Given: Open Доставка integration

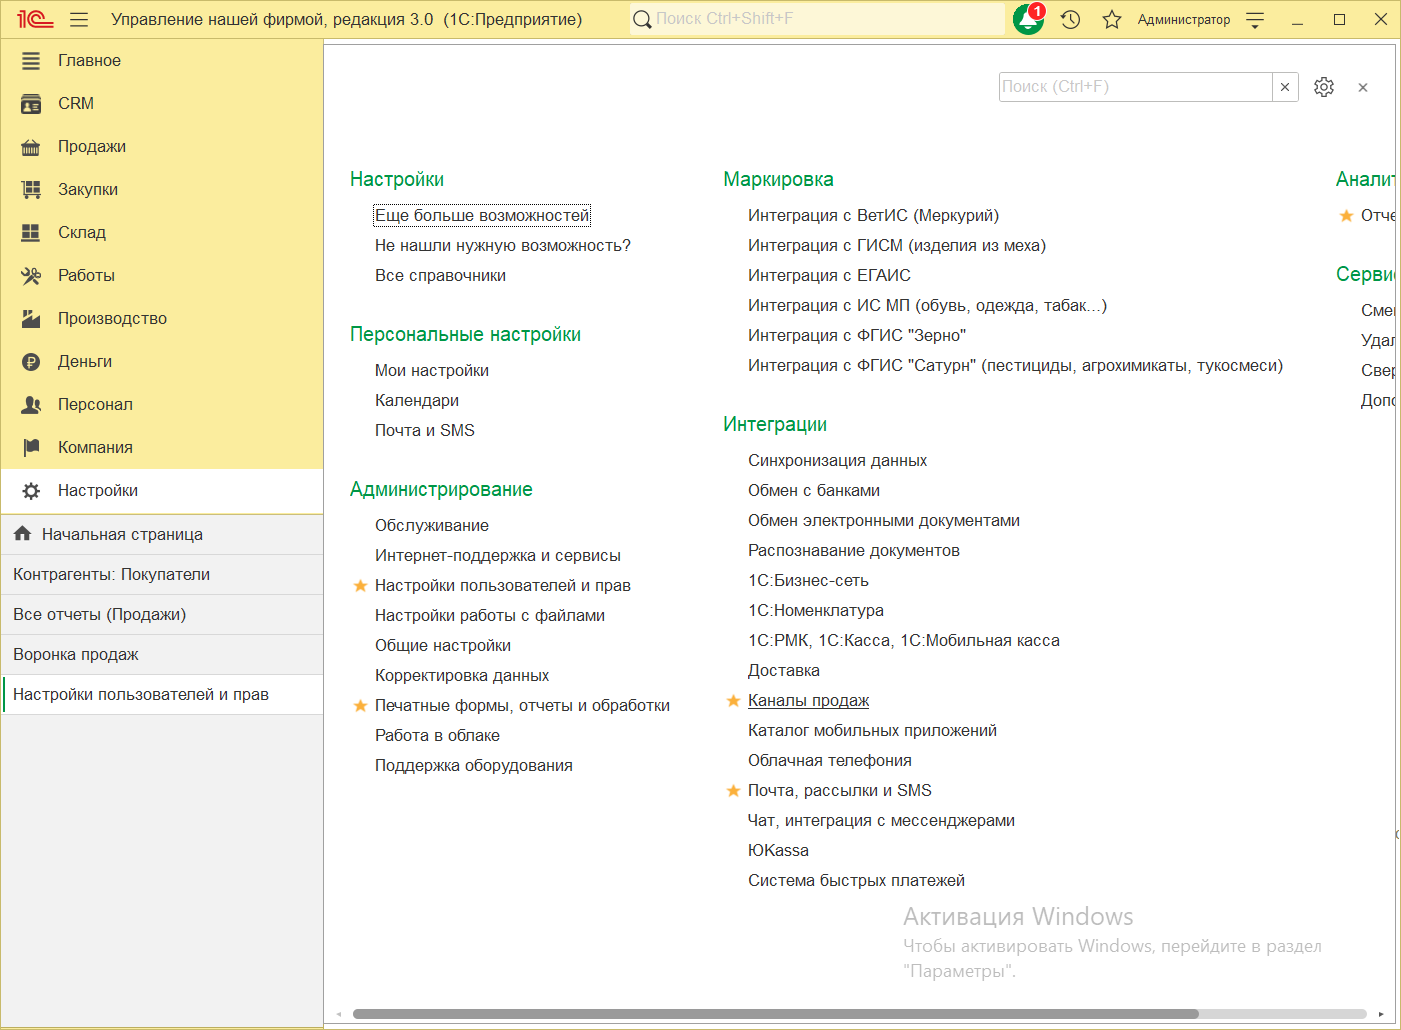Looking at the screenshot, I should point(784,671).
